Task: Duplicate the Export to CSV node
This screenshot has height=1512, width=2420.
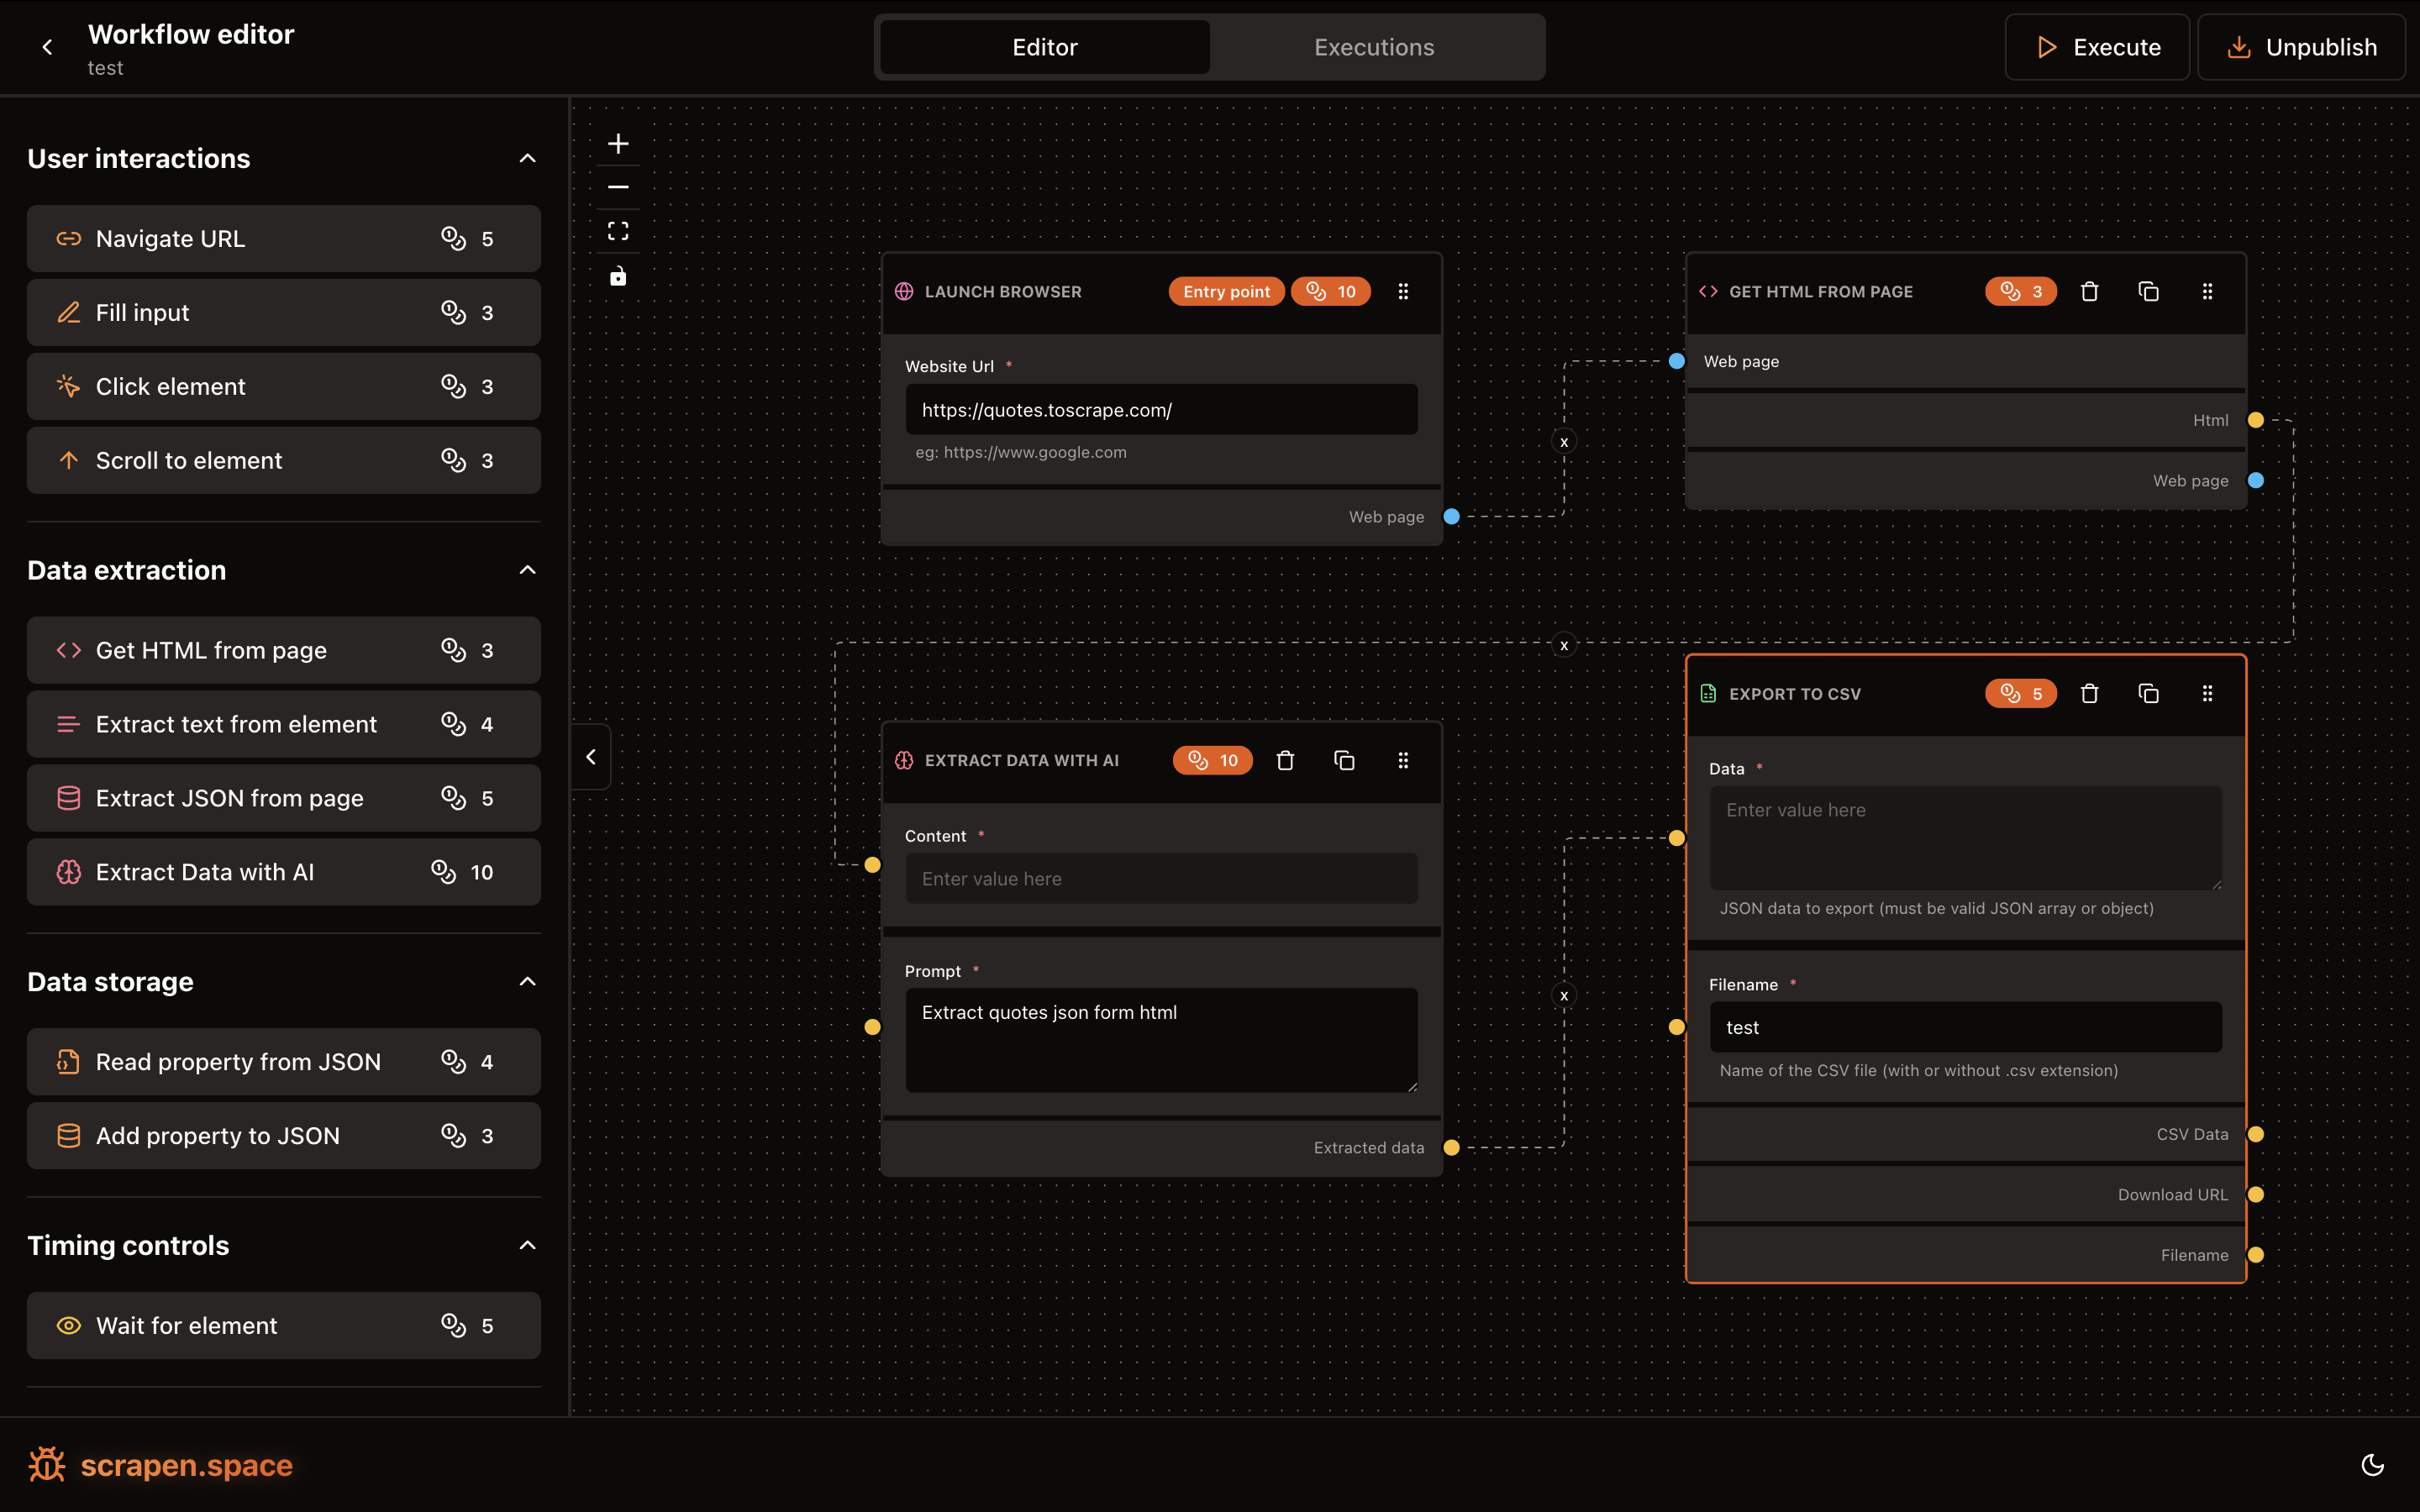Action: pyautogui.click(x=2148, y=693)
